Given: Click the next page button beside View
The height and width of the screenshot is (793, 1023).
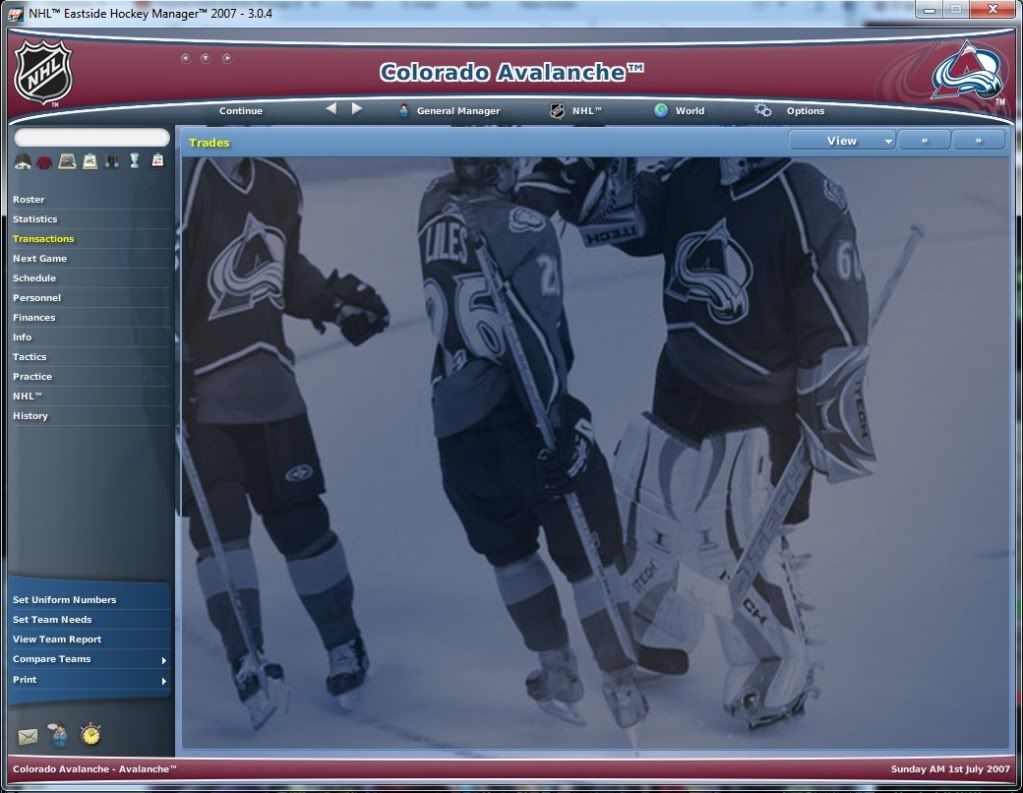Looking at the screenshot, I should tap(978, 140).
